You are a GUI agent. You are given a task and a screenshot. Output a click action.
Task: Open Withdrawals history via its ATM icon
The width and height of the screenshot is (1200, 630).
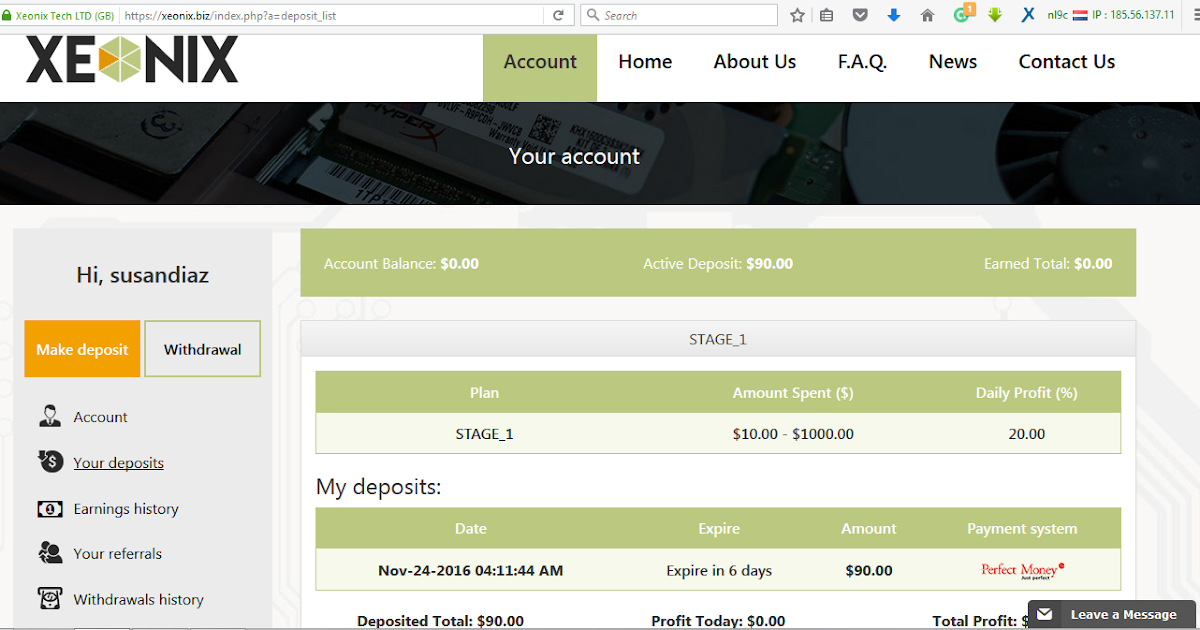pos(50,599)
